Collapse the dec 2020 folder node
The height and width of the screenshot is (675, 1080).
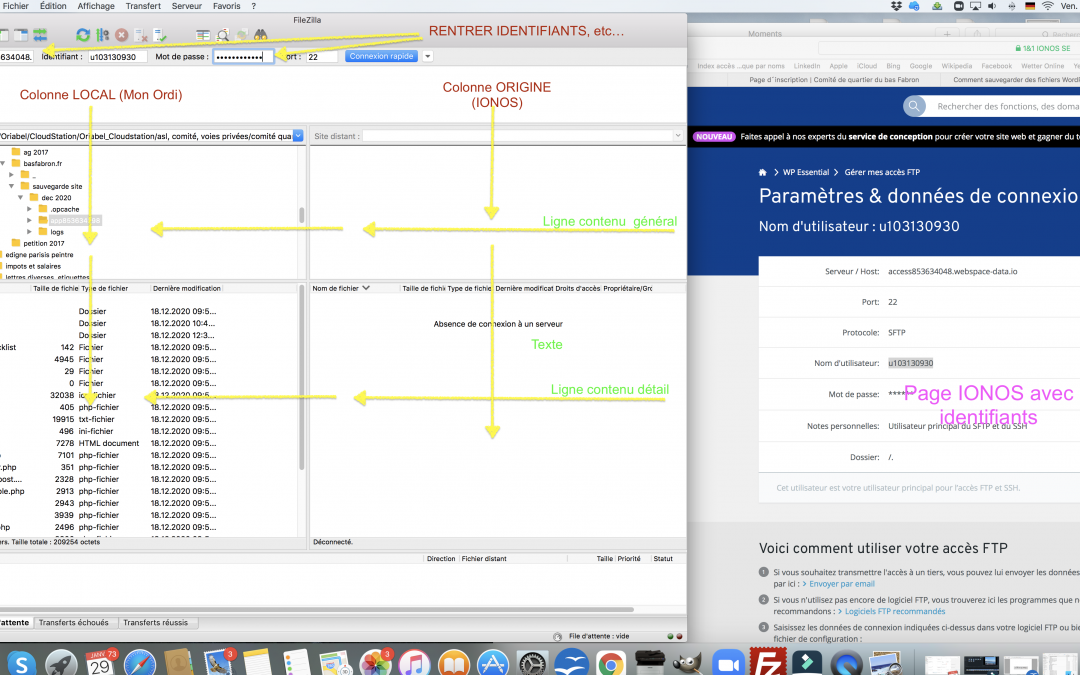19,197
